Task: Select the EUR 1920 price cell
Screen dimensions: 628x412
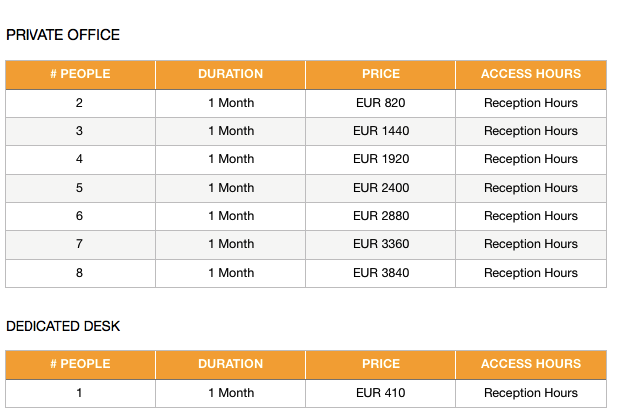Action: click(380, 159)
